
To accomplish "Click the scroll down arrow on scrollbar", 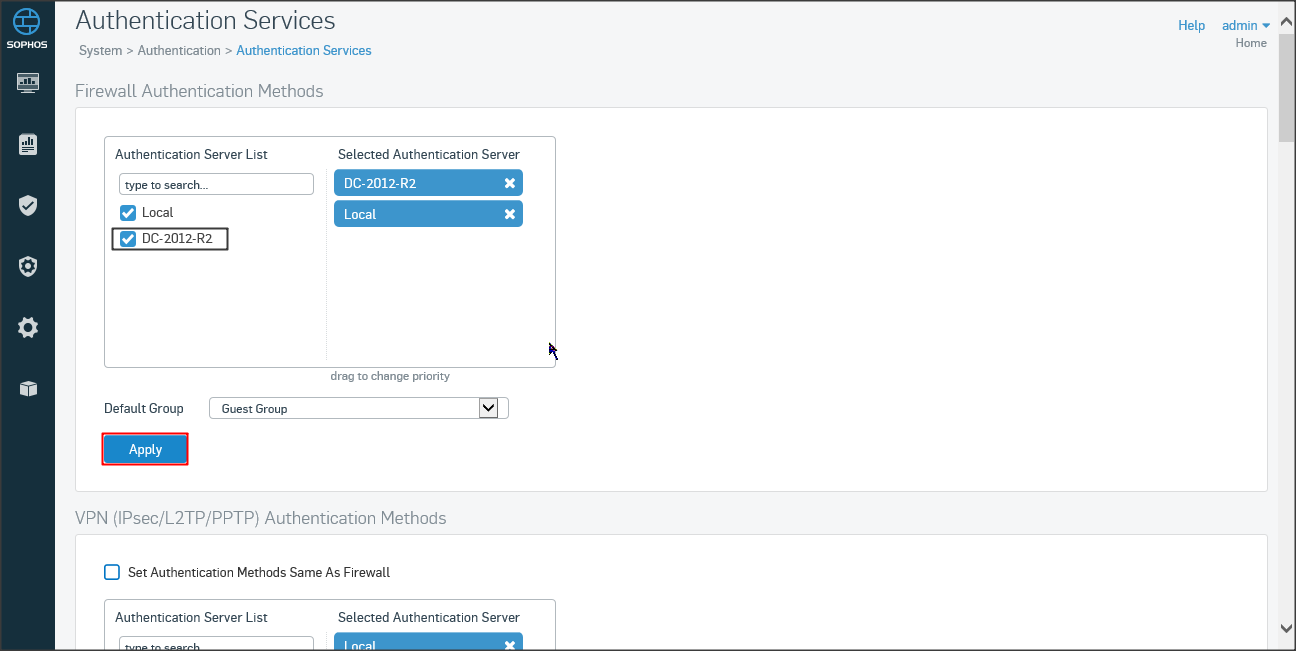I will tap(1286, 628).
